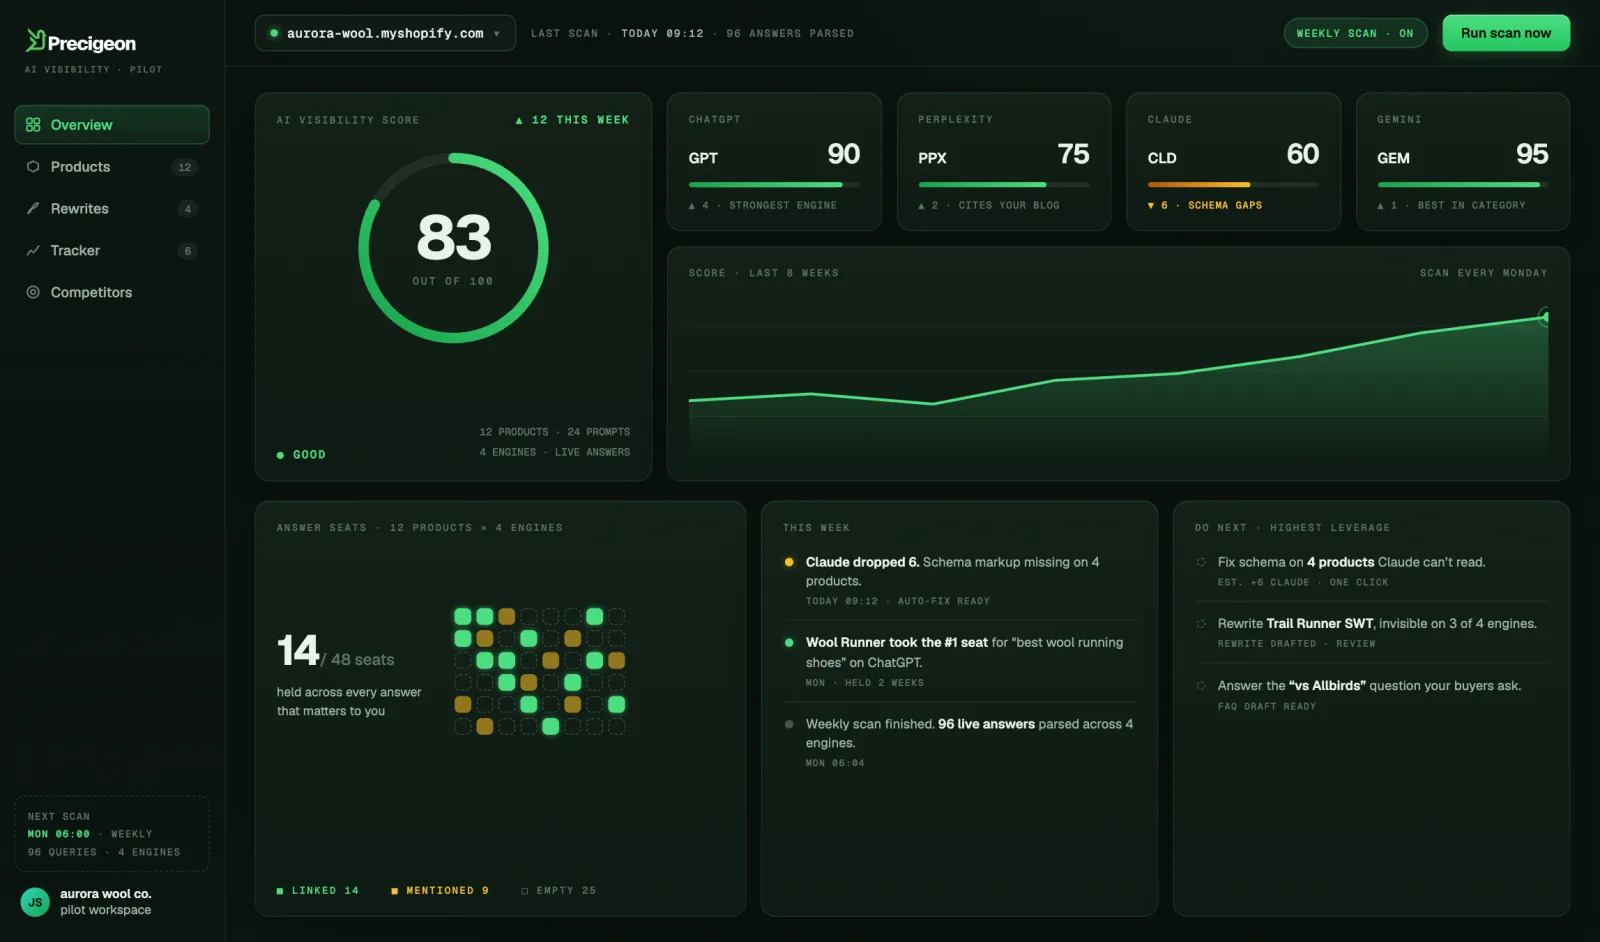Click the latest data point on score chart
This screenshot has height=942, width=1600.
pyautogui.click(x=1546, y=317)
